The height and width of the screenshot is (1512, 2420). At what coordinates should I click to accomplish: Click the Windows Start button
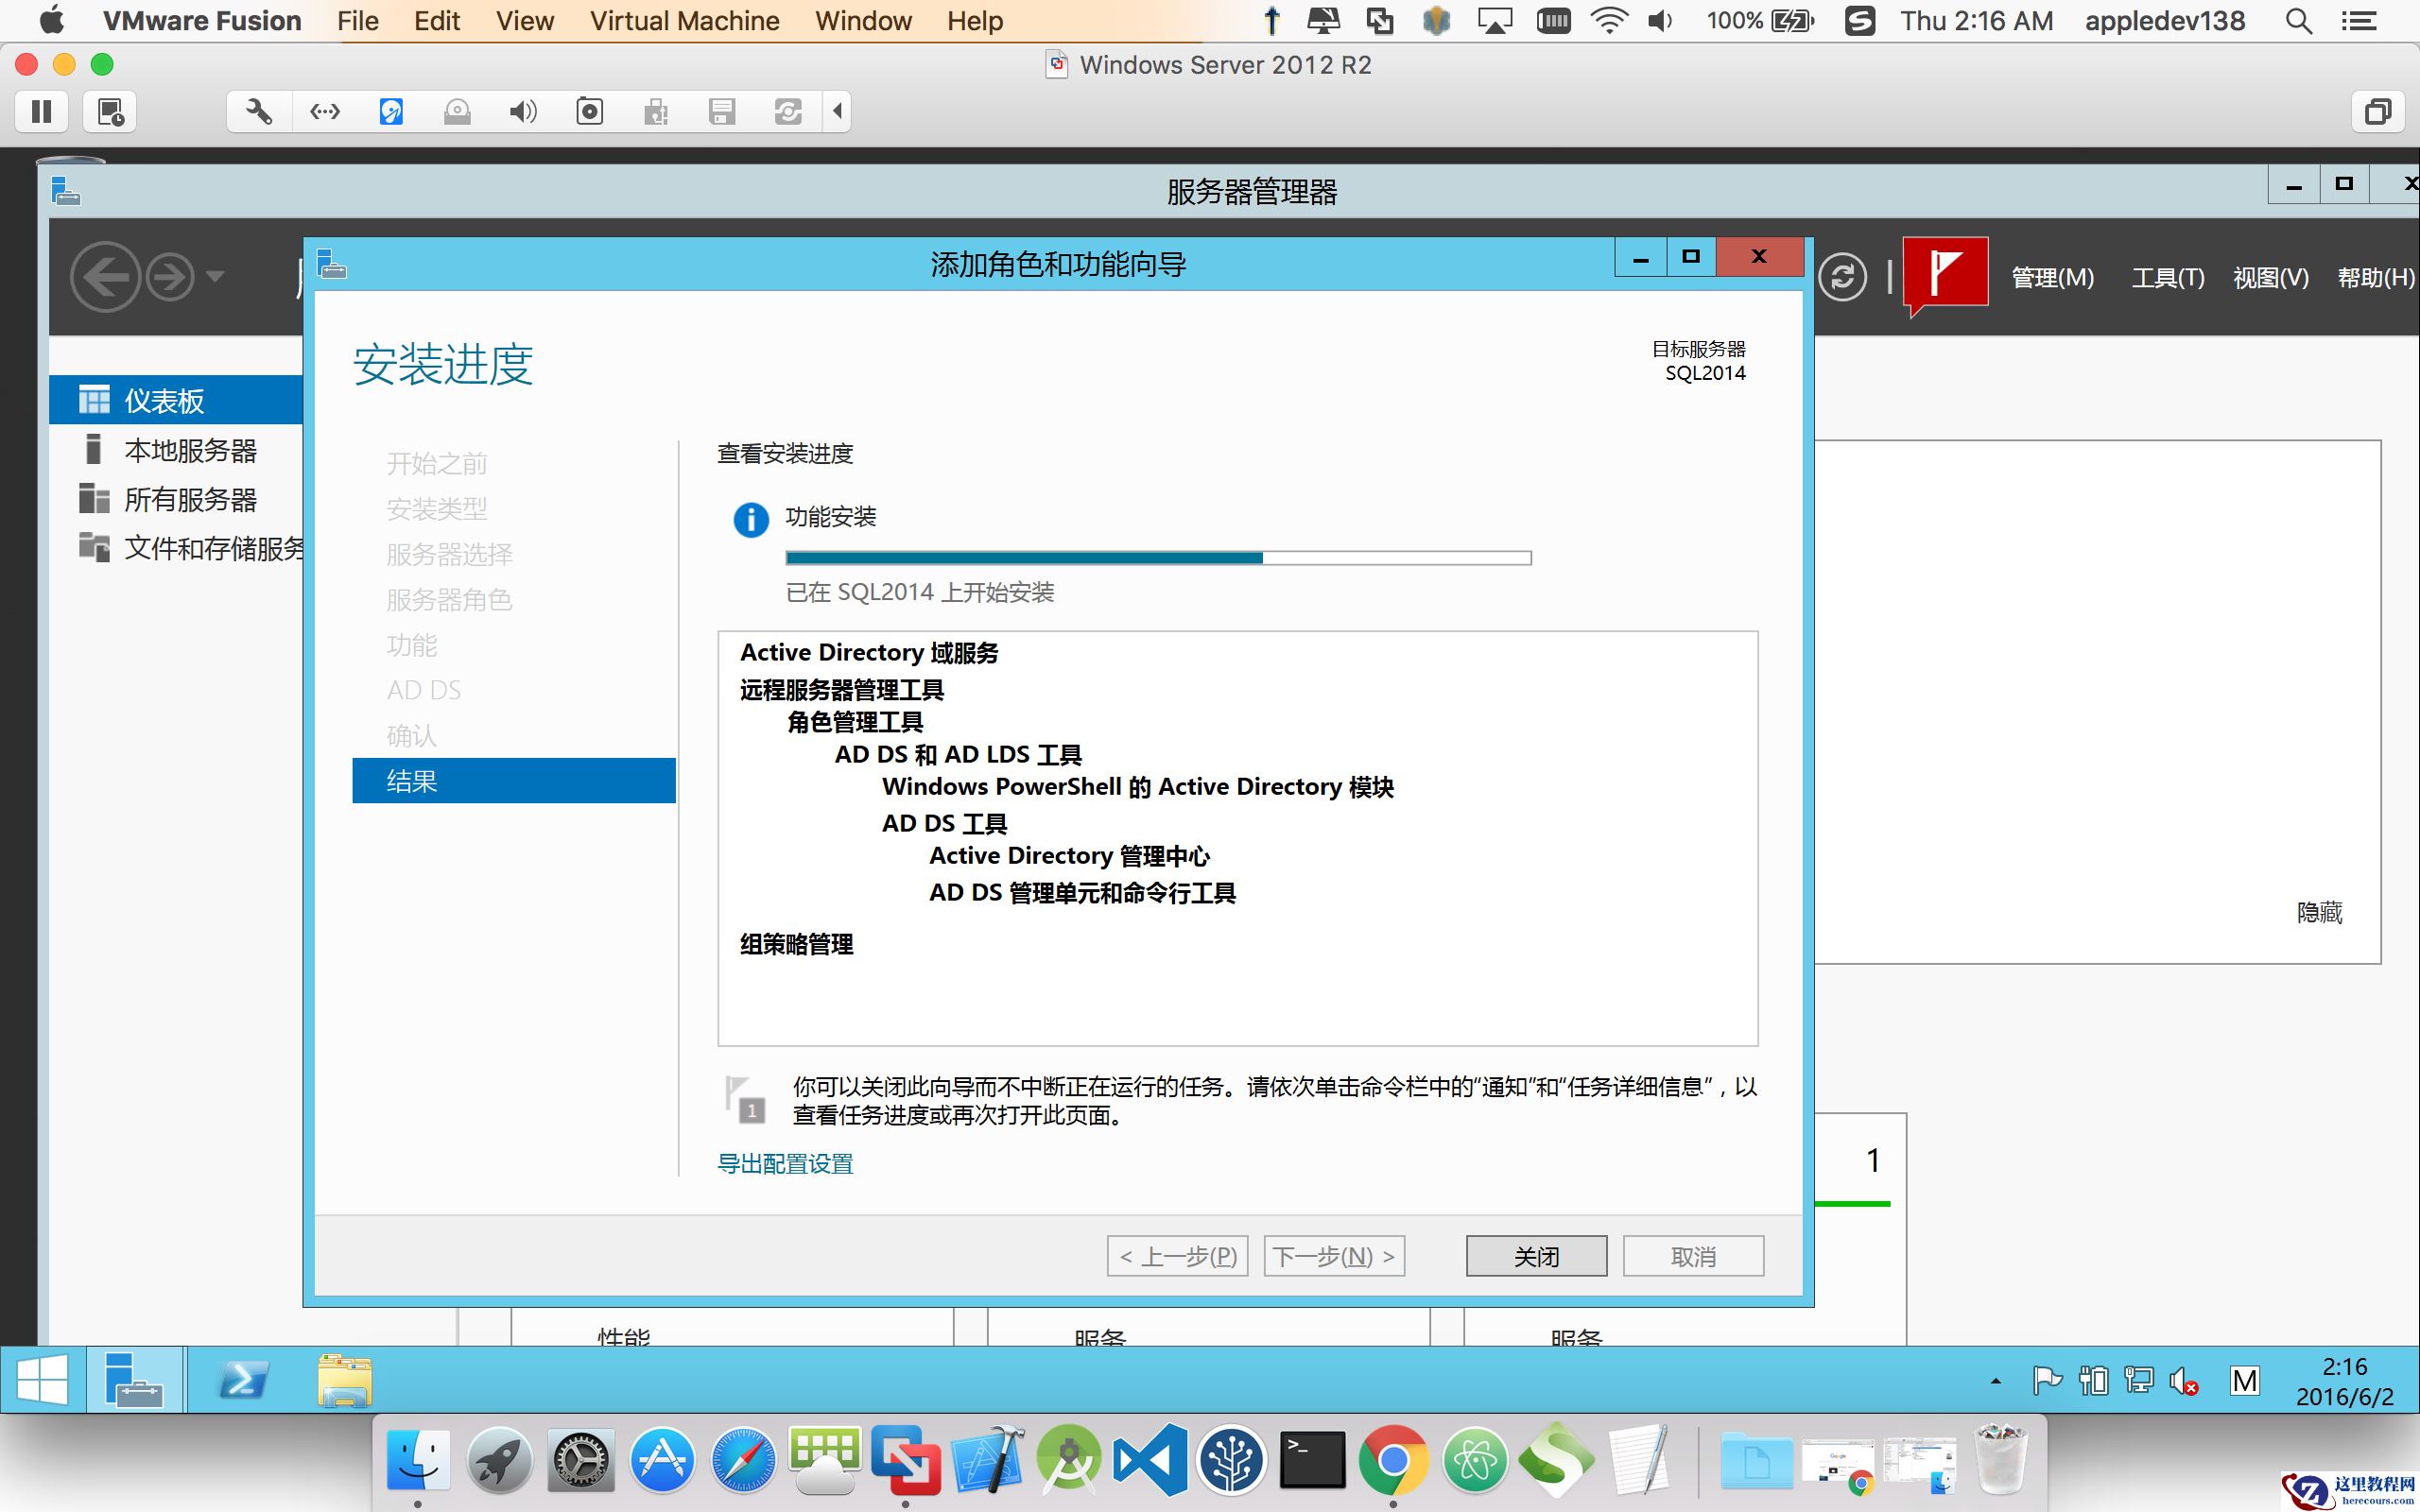[42, 1380]
